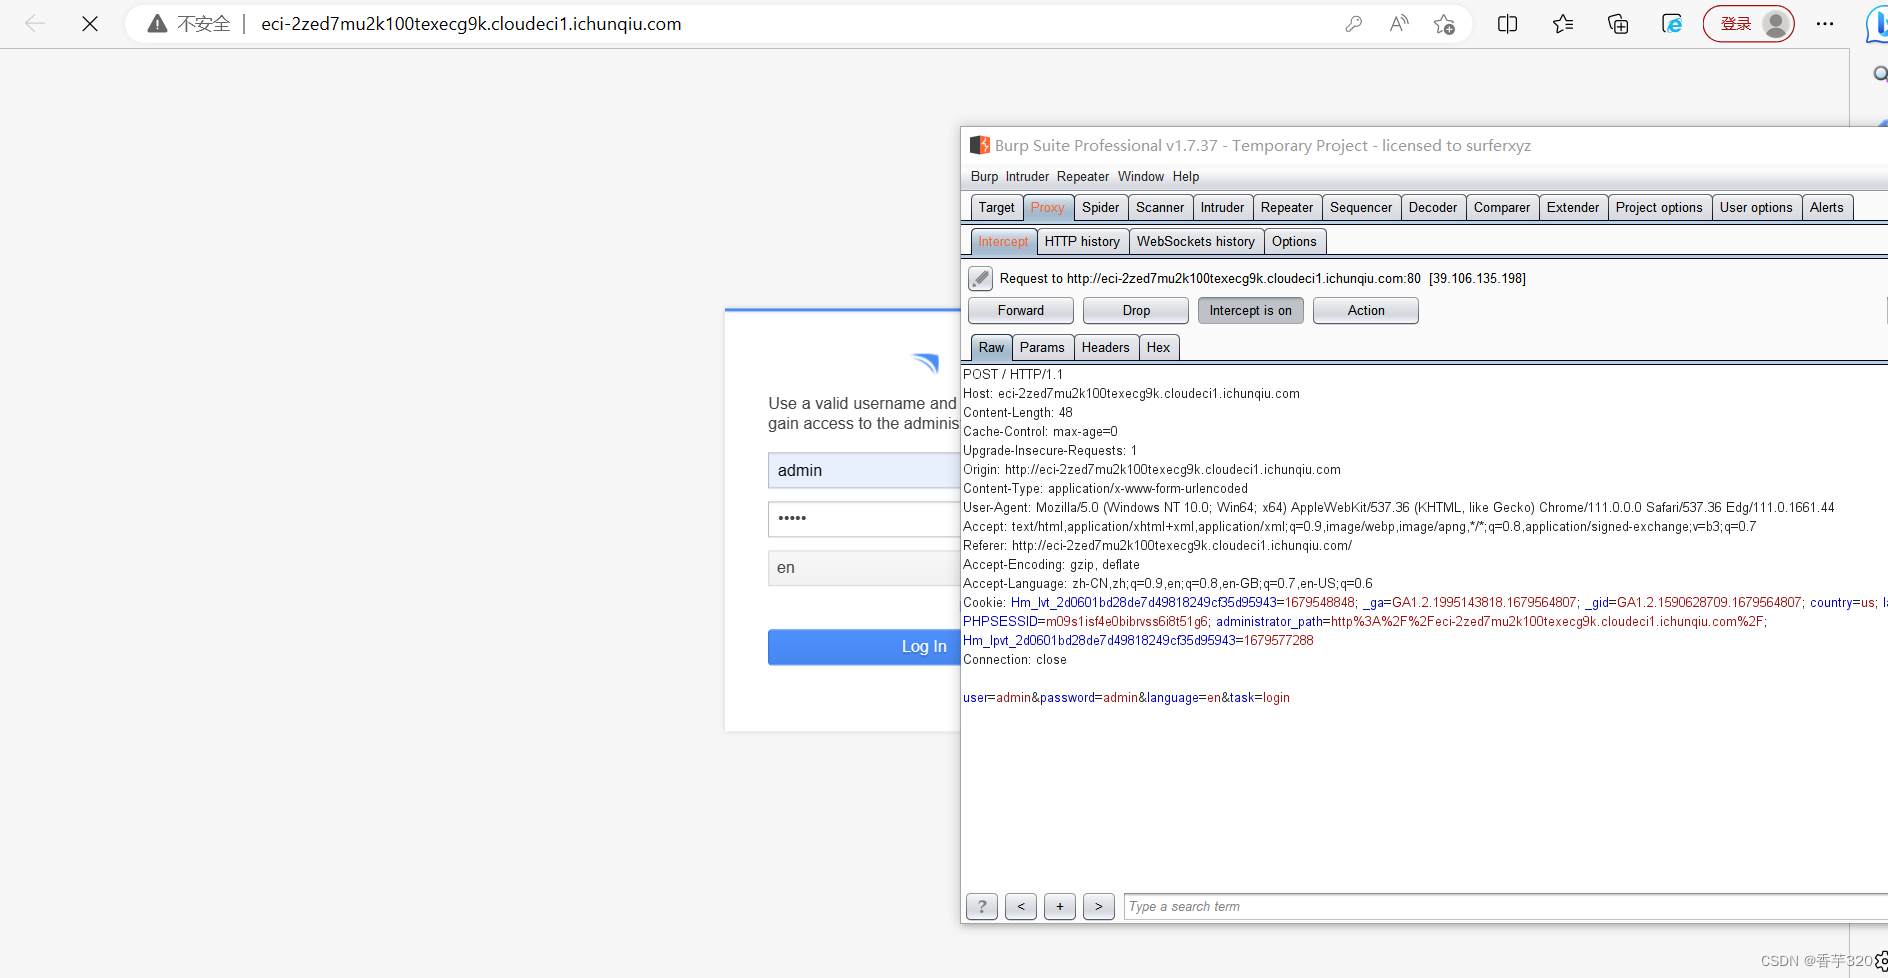Click the password field on login page
This screenshot has width=1888, height=978.
[x=864, y=519]
